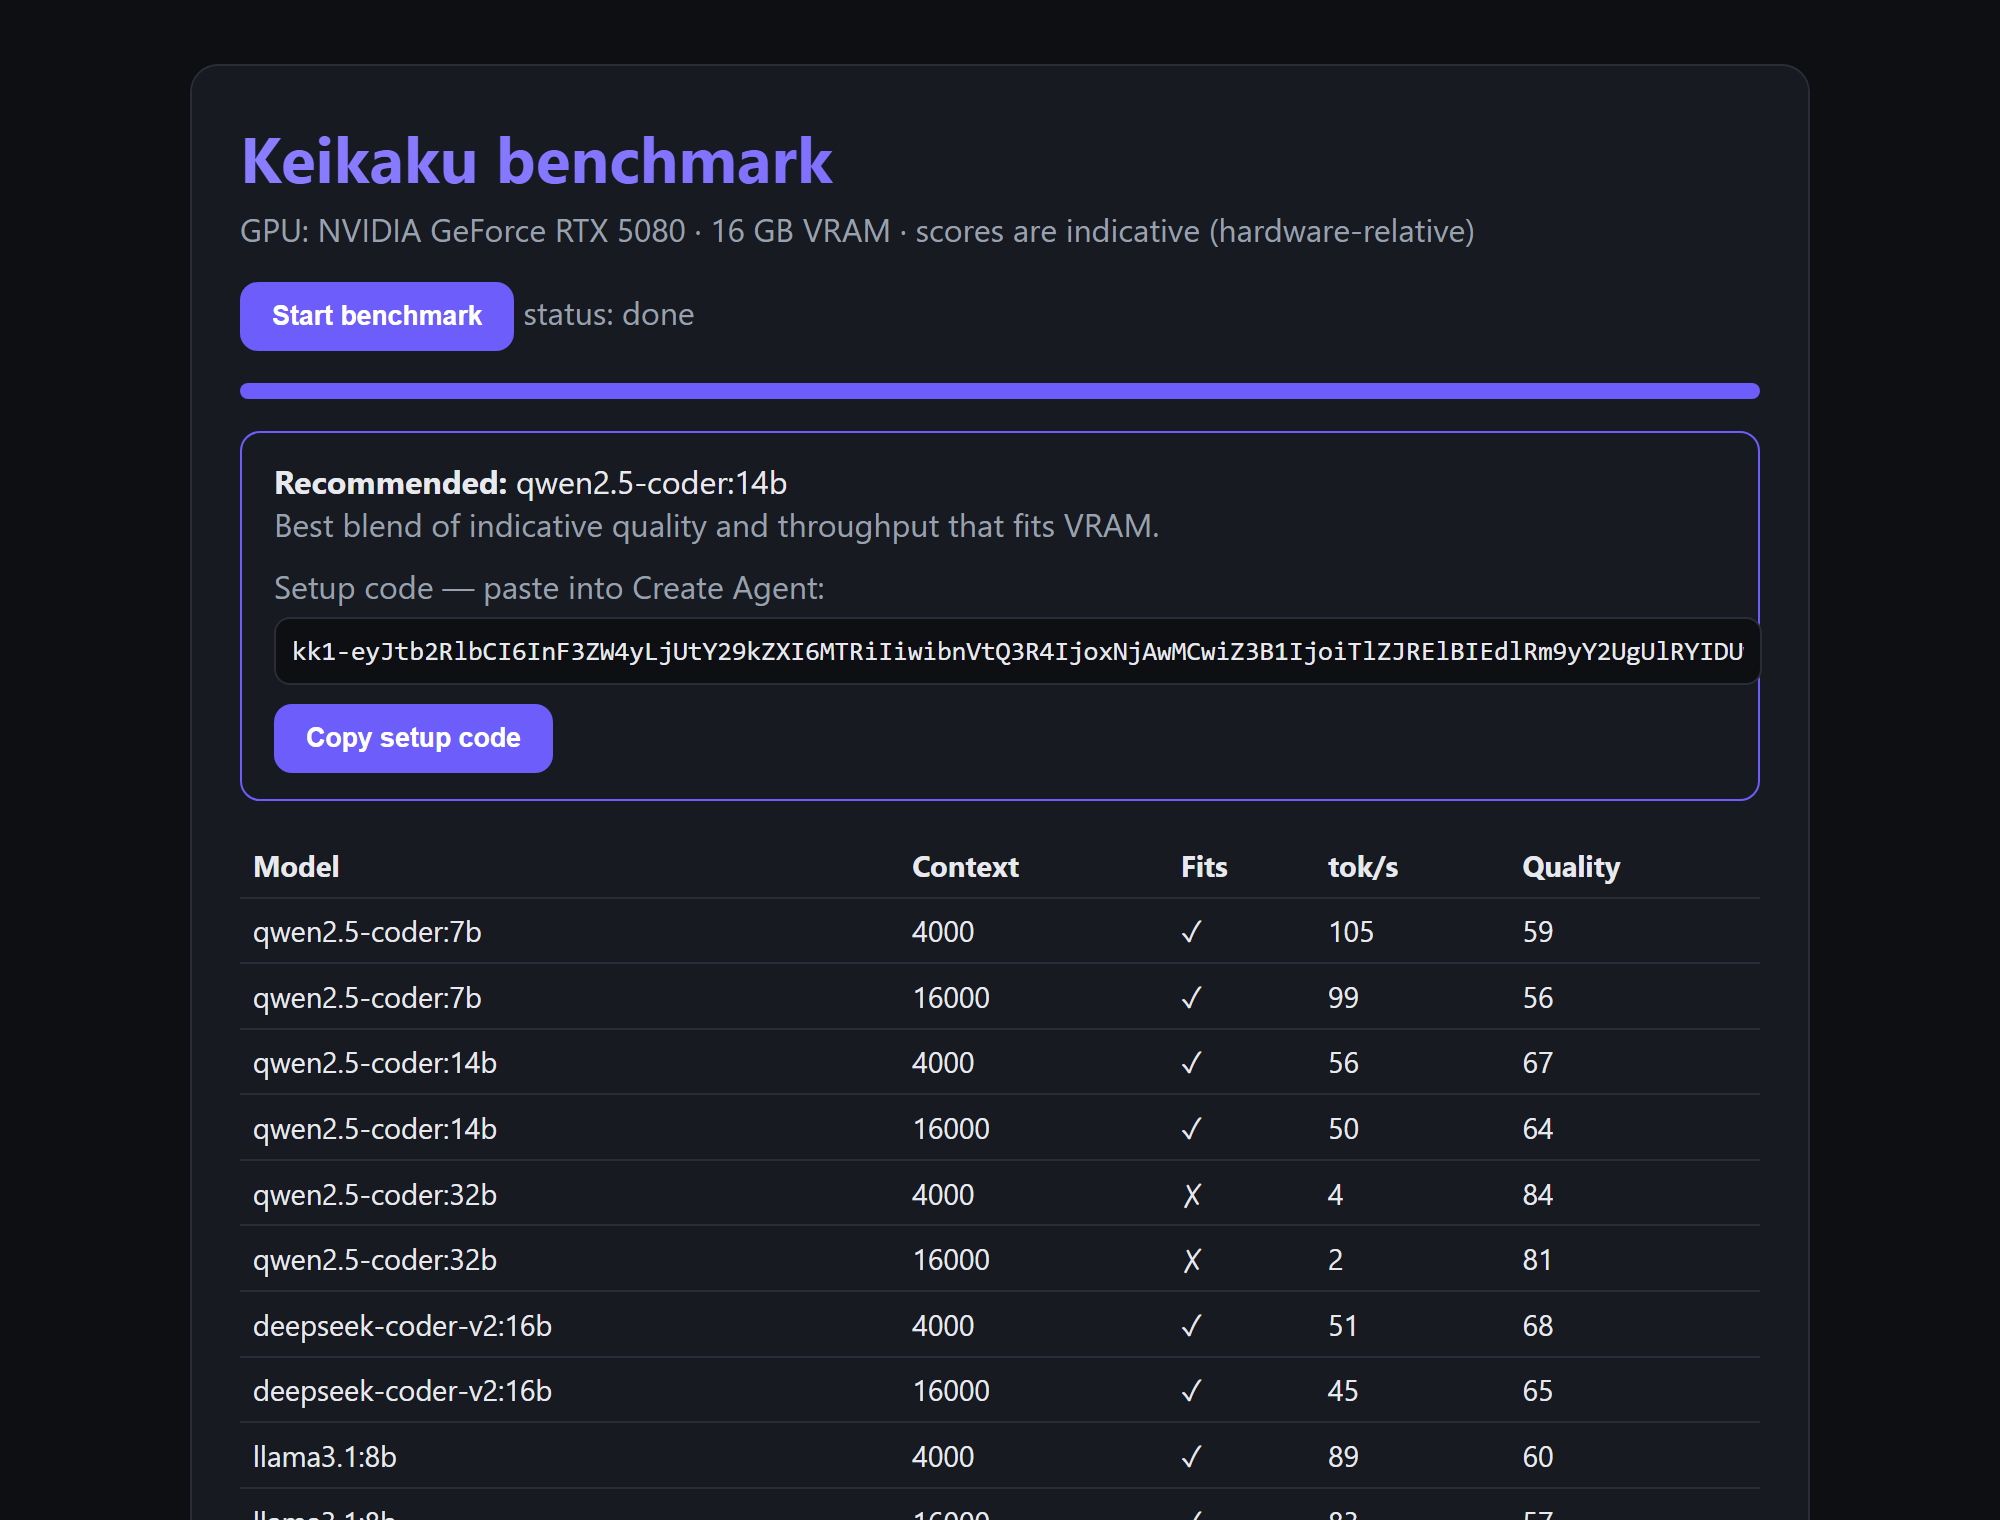Select qwen2.5-coder:32b row with 4000 context
2000x1520 pixels.
click(1000, 1194)
